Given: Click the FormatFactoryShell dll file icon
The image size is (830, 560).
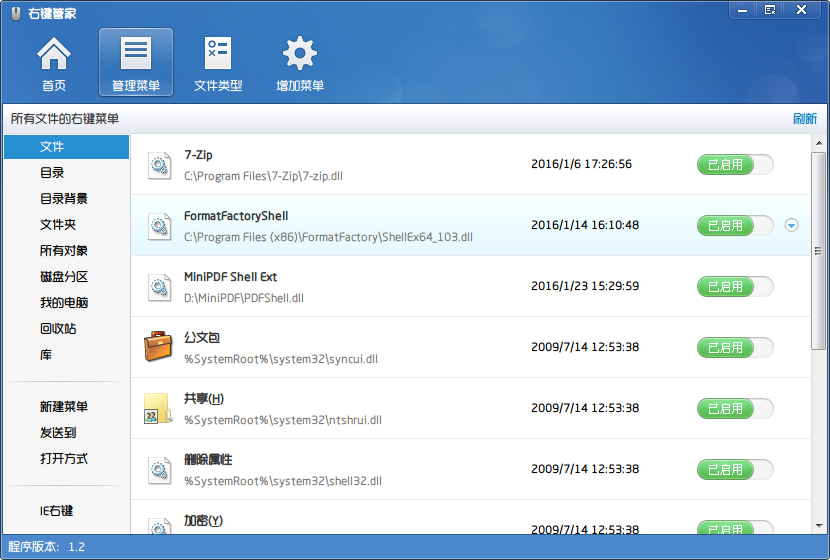Looking at the screenshot, I should pyautogui.click(x=159, y=226).
